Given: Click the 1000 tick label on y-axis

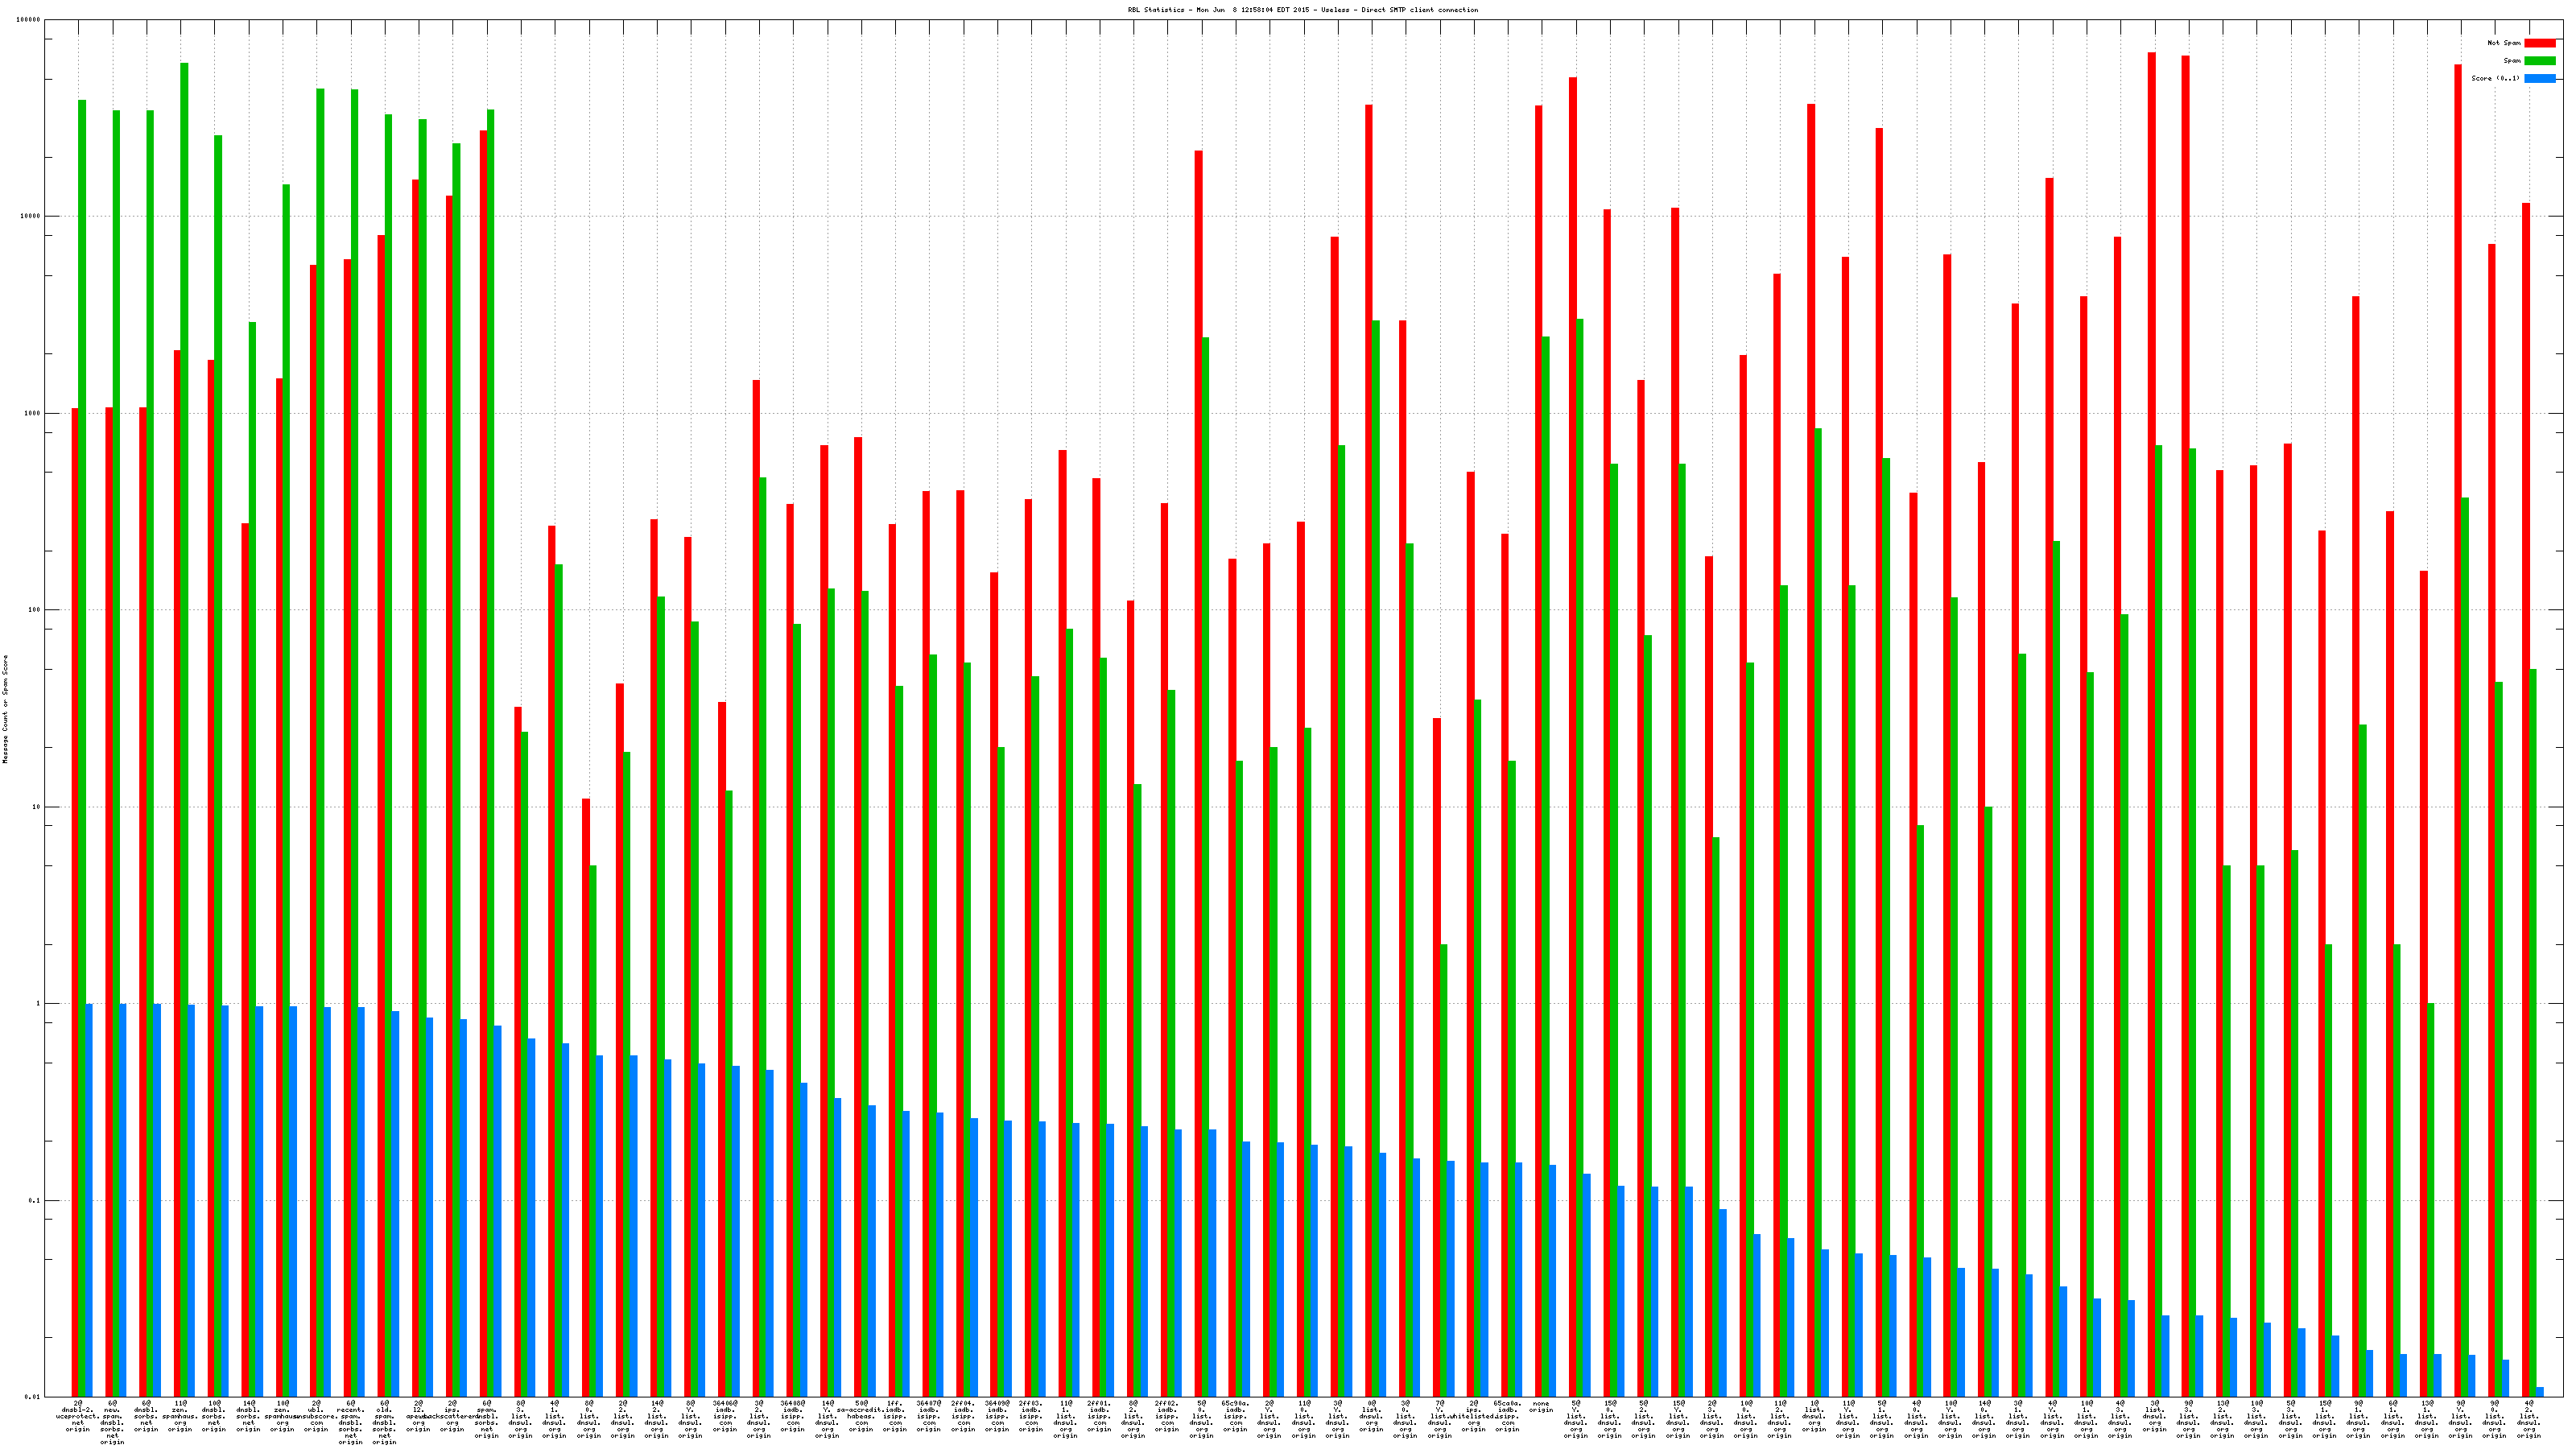Looking at the screenshot, I should tap(32, 413).
